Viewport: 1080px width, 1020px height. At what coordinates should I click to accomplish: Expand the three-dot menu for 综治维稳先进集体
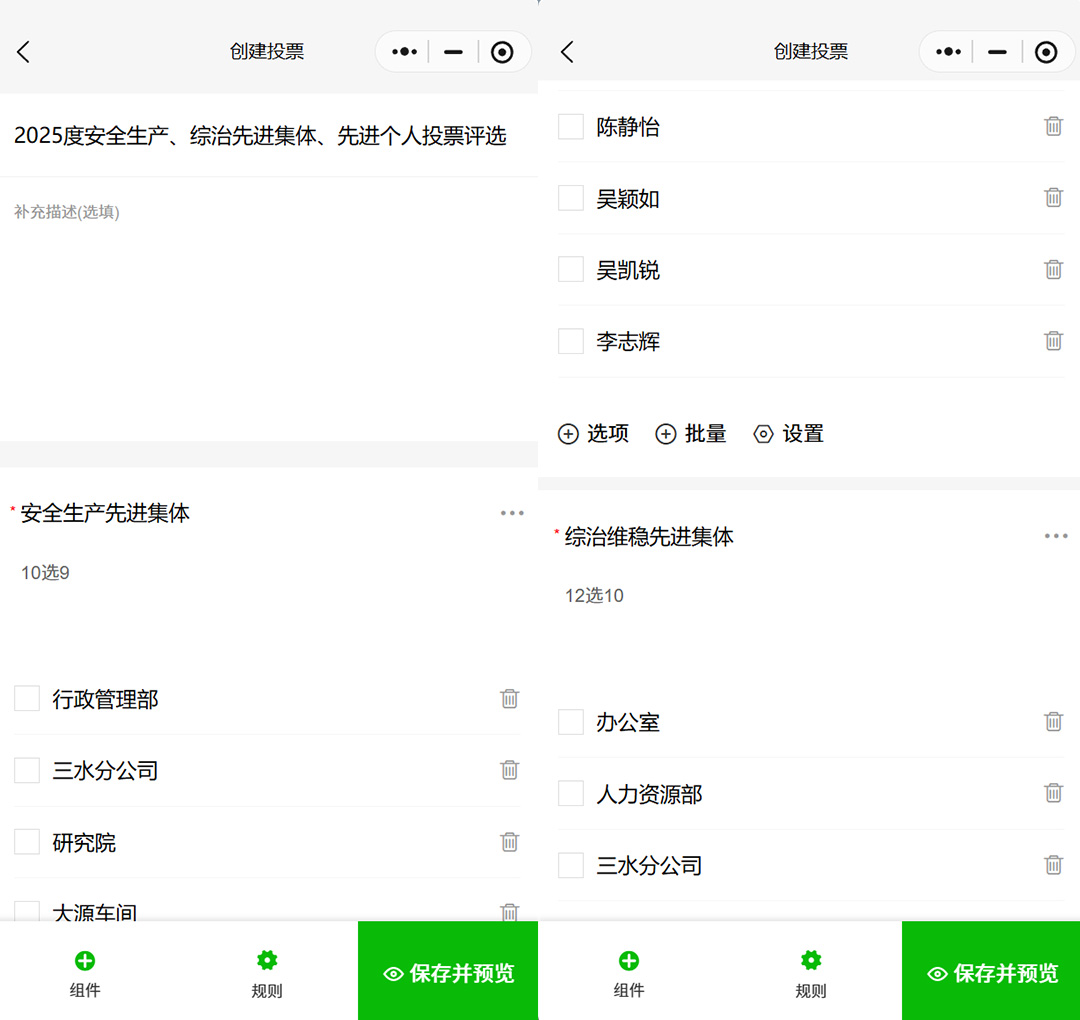click(x=1056, y=536)
